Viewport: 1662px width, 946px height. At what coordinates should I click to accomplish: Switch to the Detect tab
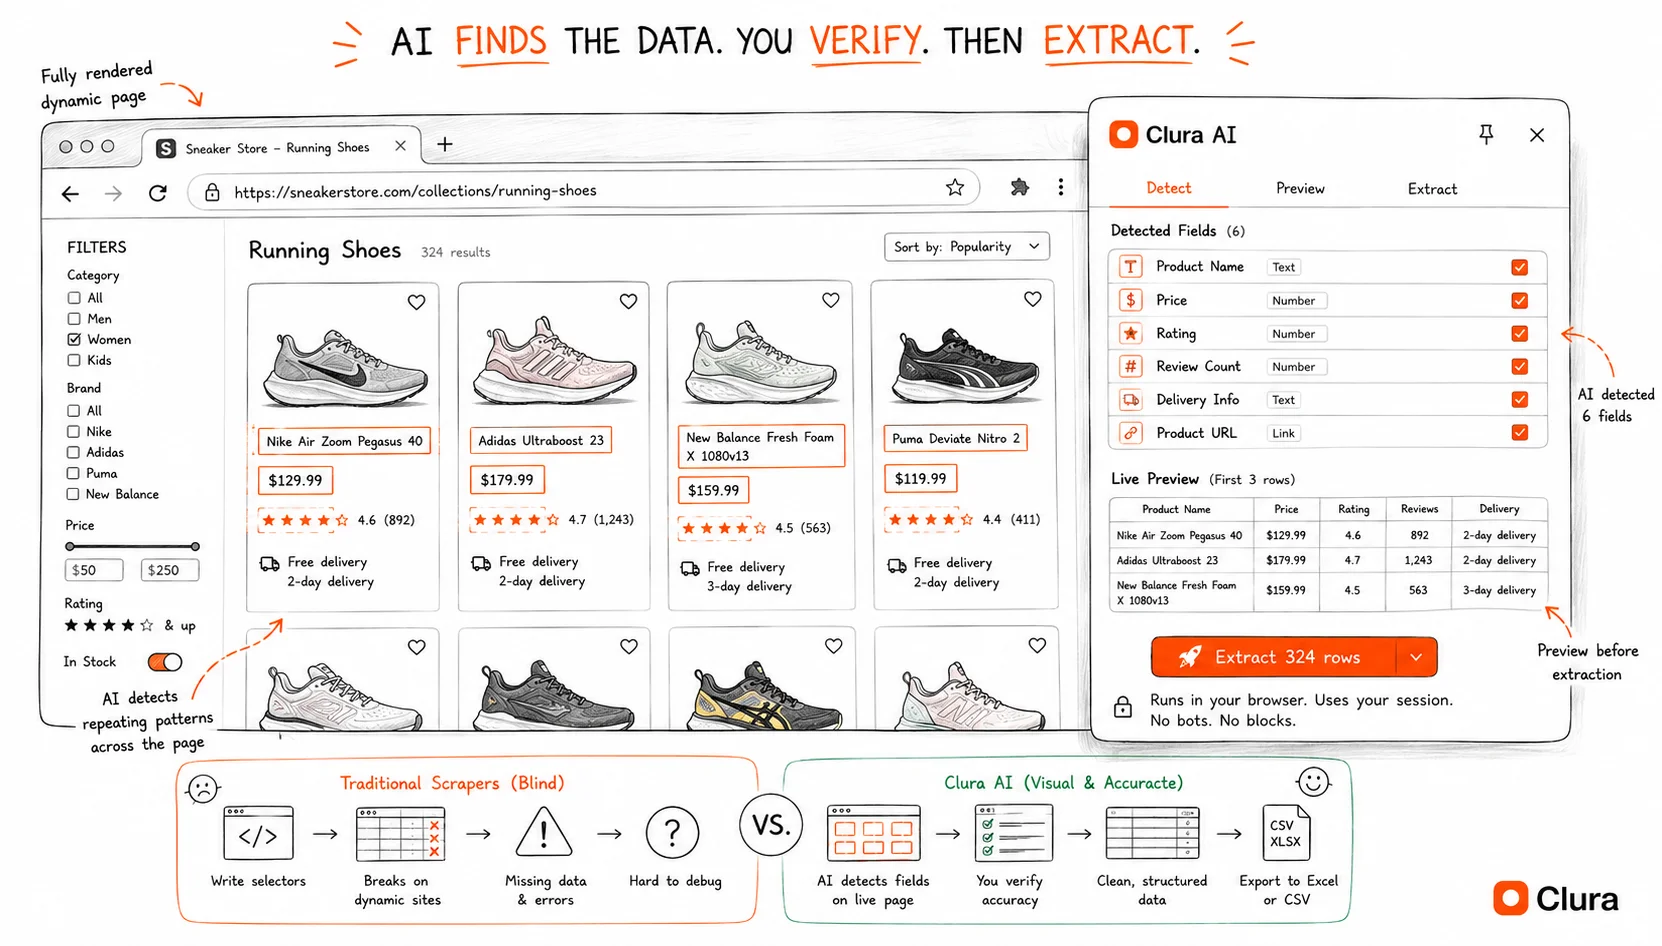tap(1168, 188)
